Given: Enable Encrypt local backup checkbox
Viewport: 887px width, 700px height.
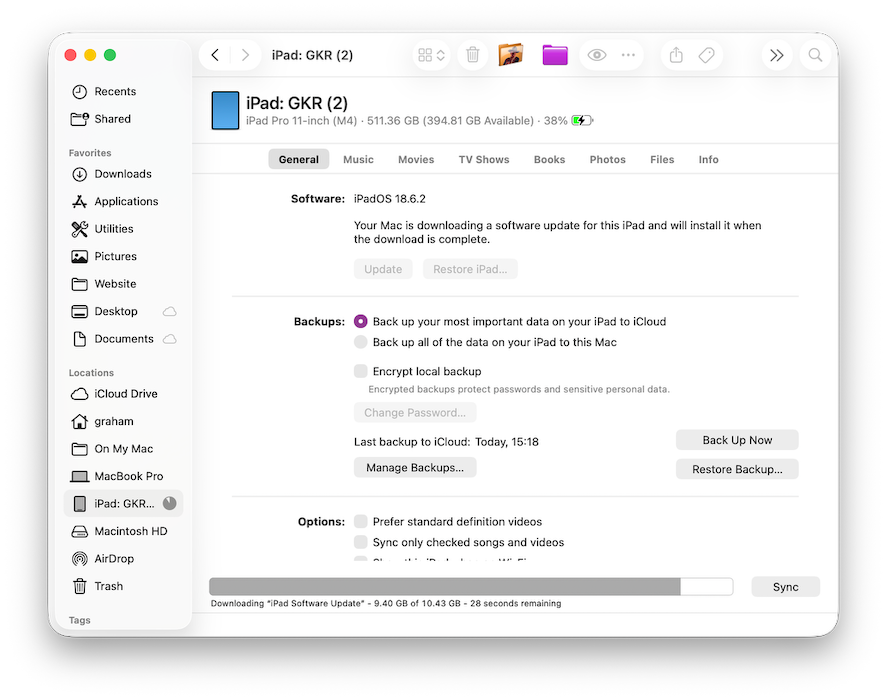Looking at the screenshot, I should coord(361,371).
